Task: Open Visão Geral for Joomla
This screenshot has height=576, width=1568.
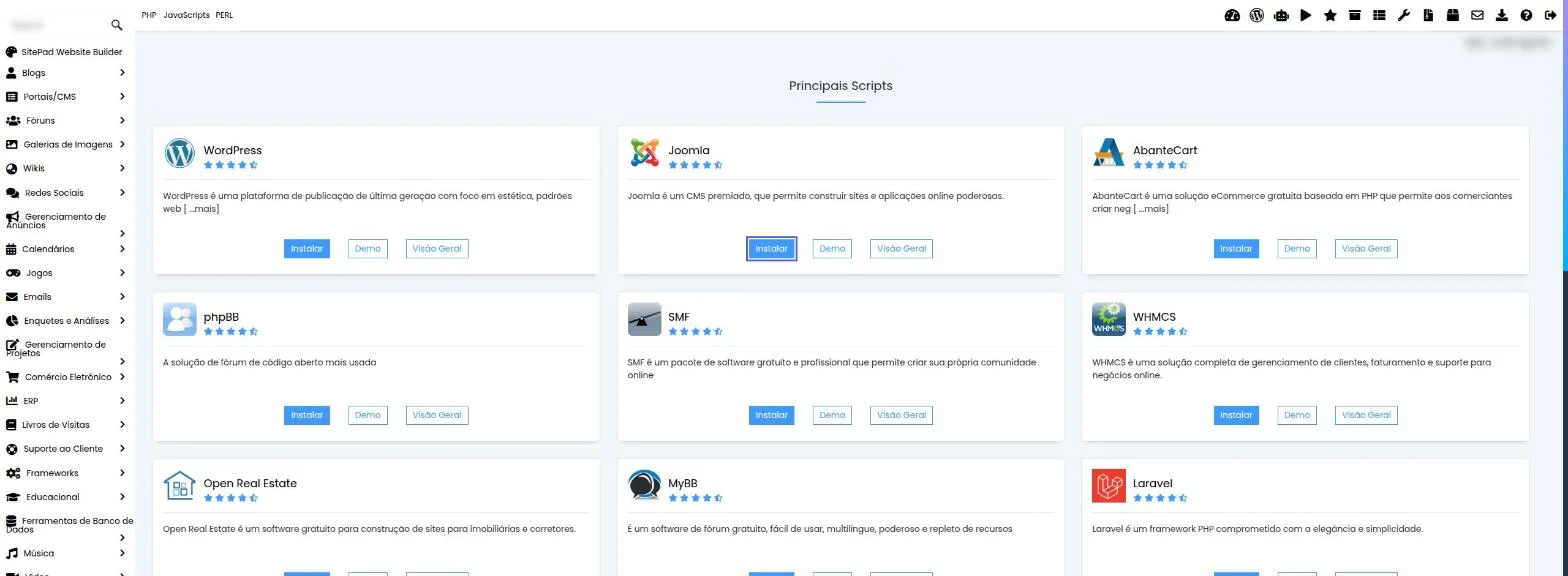Action: [x=901, y=249]
